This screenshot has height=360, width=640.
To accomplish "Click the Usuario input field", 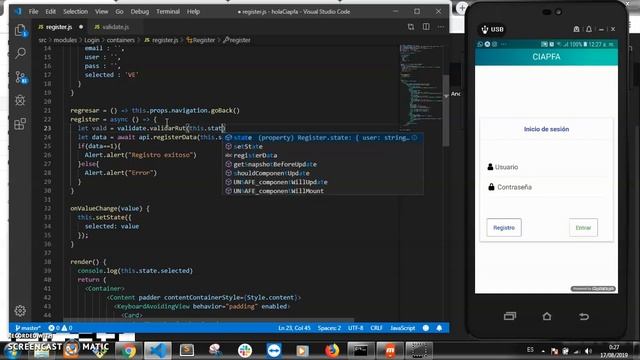I will click(546, 167).
